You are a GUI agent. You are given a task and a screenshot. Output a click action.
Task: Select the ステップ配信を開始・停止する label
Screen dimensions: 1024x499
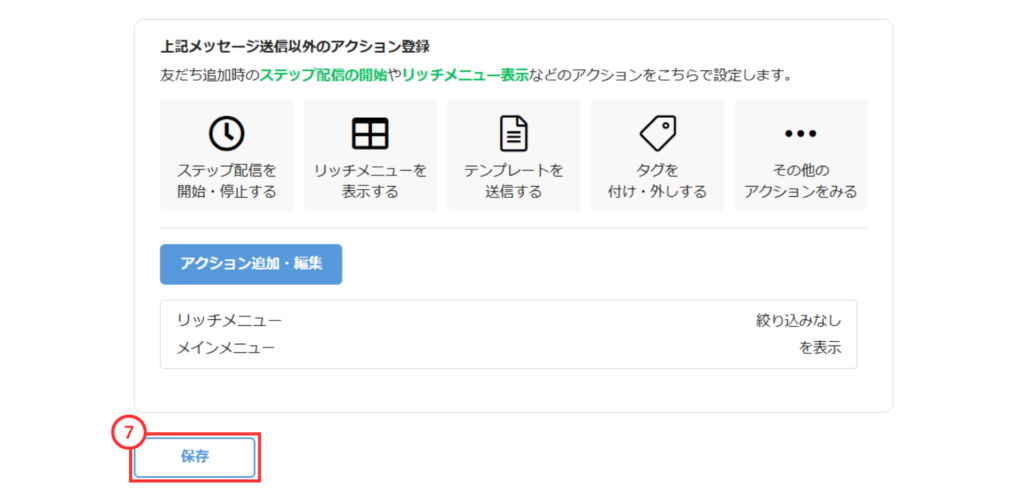226,181
